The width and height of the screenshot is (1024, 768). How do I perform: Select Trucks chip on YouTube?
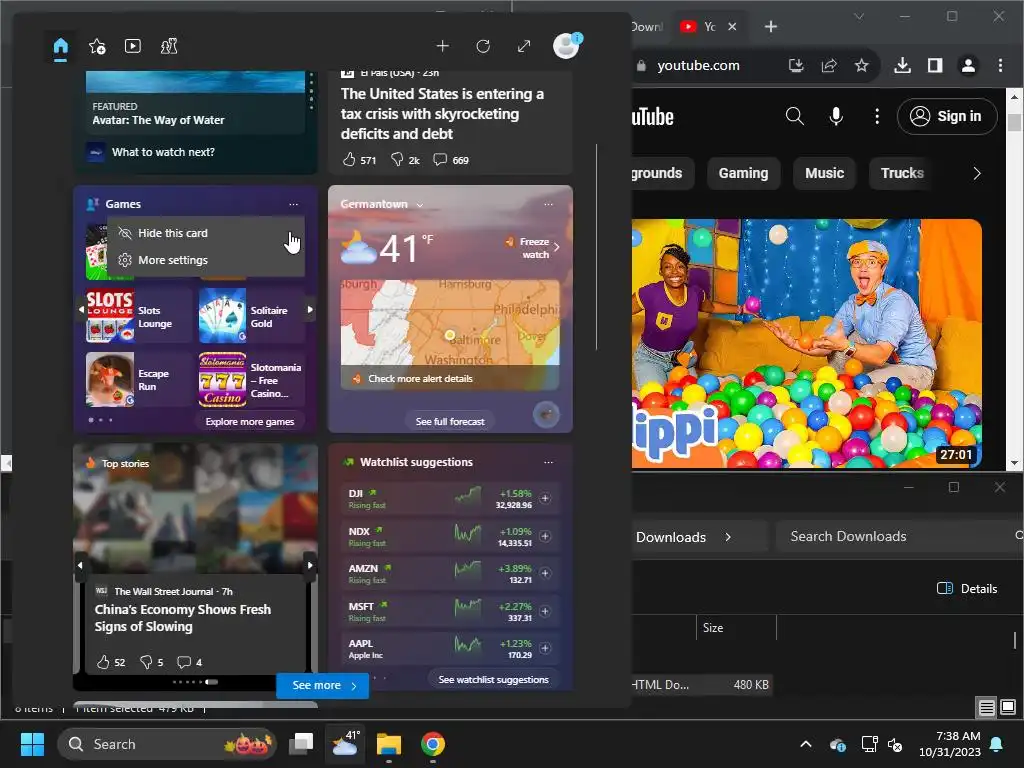pyautogui.click(x=902, y=173)
